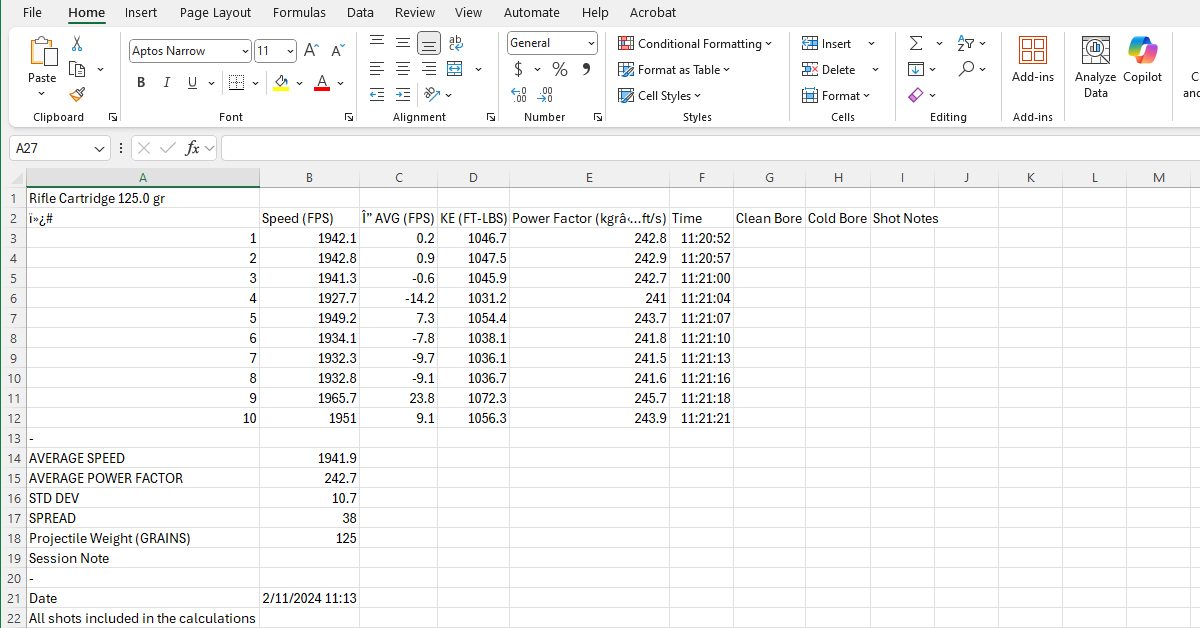Open Analyze Data tool
The width and height of the screenshot is (1200, 628).
coord(1096,68)
